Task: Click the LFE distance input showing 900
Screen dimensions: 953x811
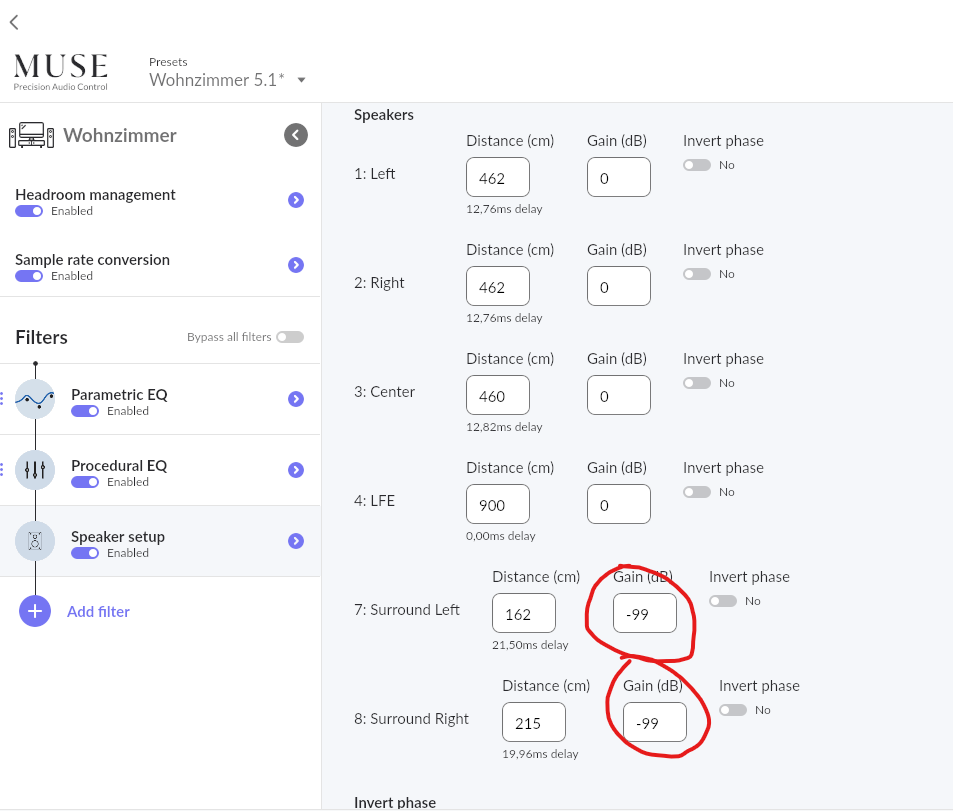Action: pos(497,504)
